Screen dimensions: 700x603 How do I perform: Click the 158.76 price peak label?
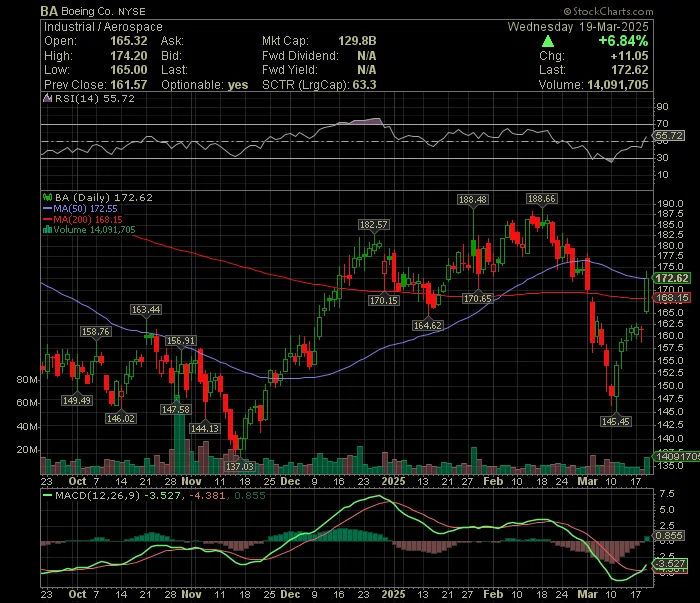[x=96, y=331]
